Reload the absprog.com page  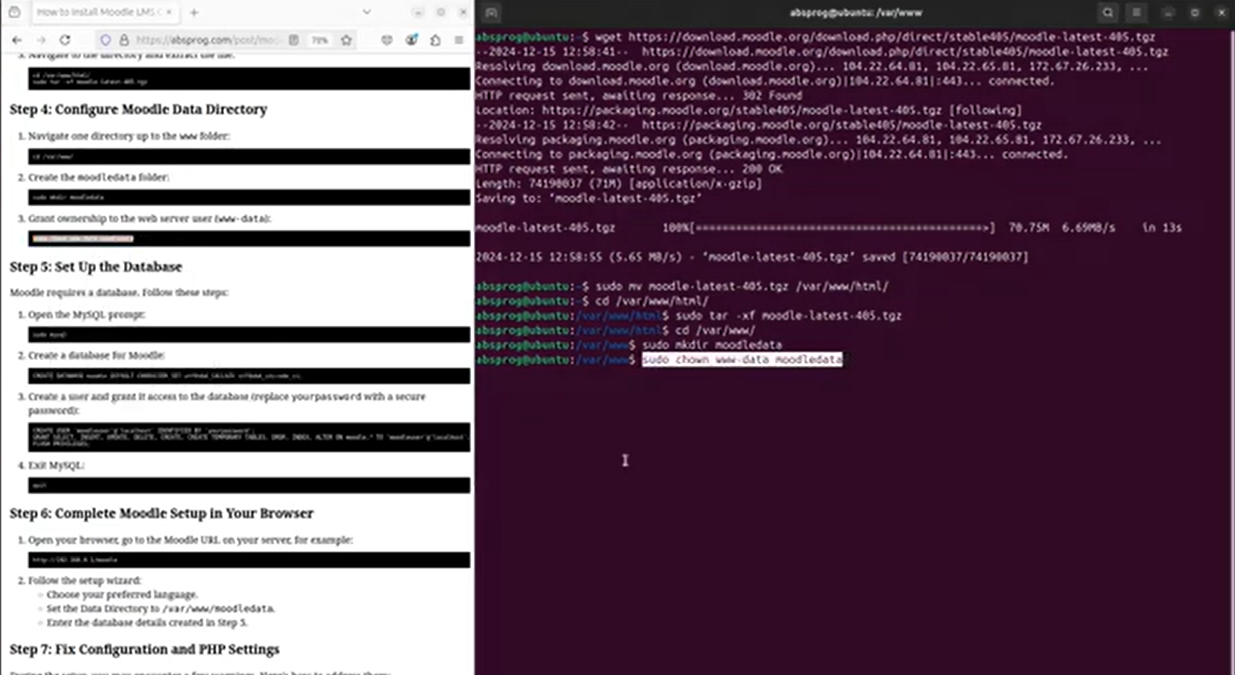(x=65, y=40)
